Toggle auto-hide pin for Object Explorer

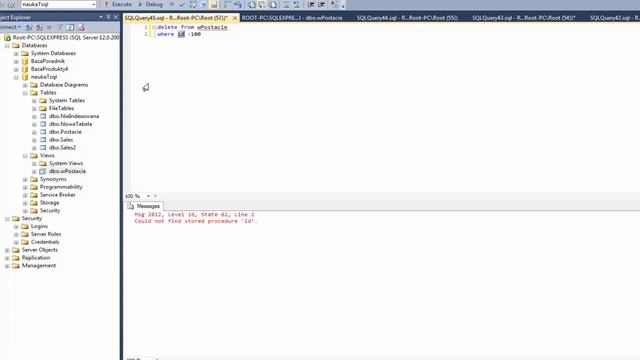tap(108, 17)
